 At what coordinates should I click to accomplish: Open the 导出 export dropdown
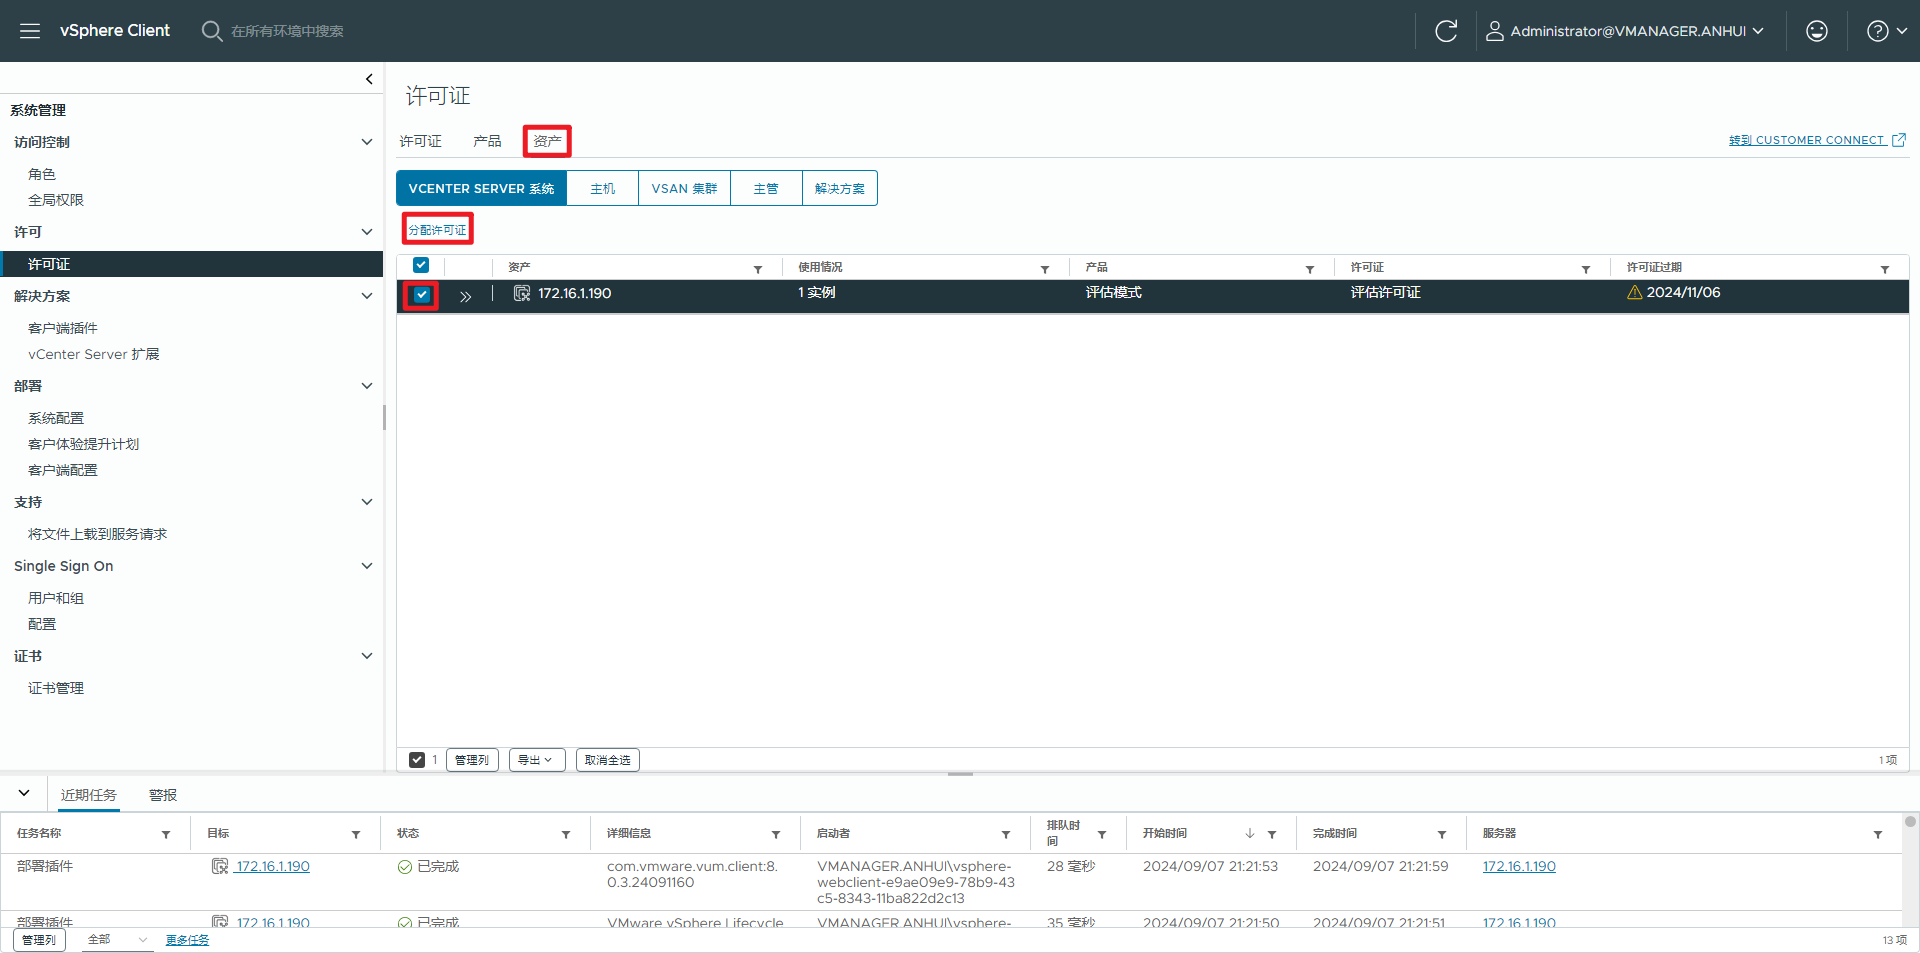click(x=536, y=760)
